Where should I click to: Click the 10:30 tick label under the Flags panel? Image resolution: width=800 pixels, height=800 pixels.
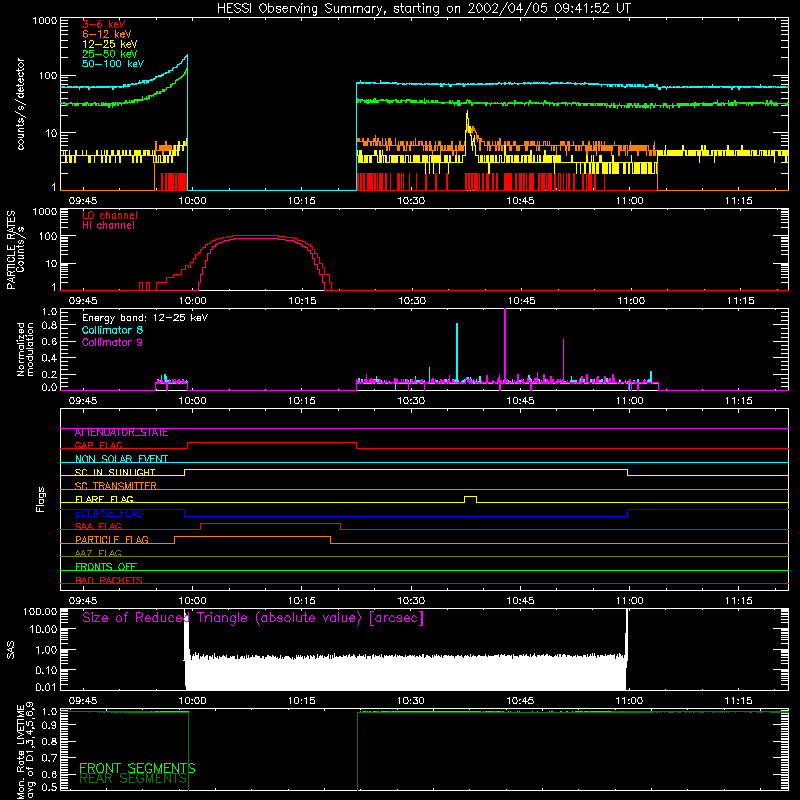pos(411,601)
